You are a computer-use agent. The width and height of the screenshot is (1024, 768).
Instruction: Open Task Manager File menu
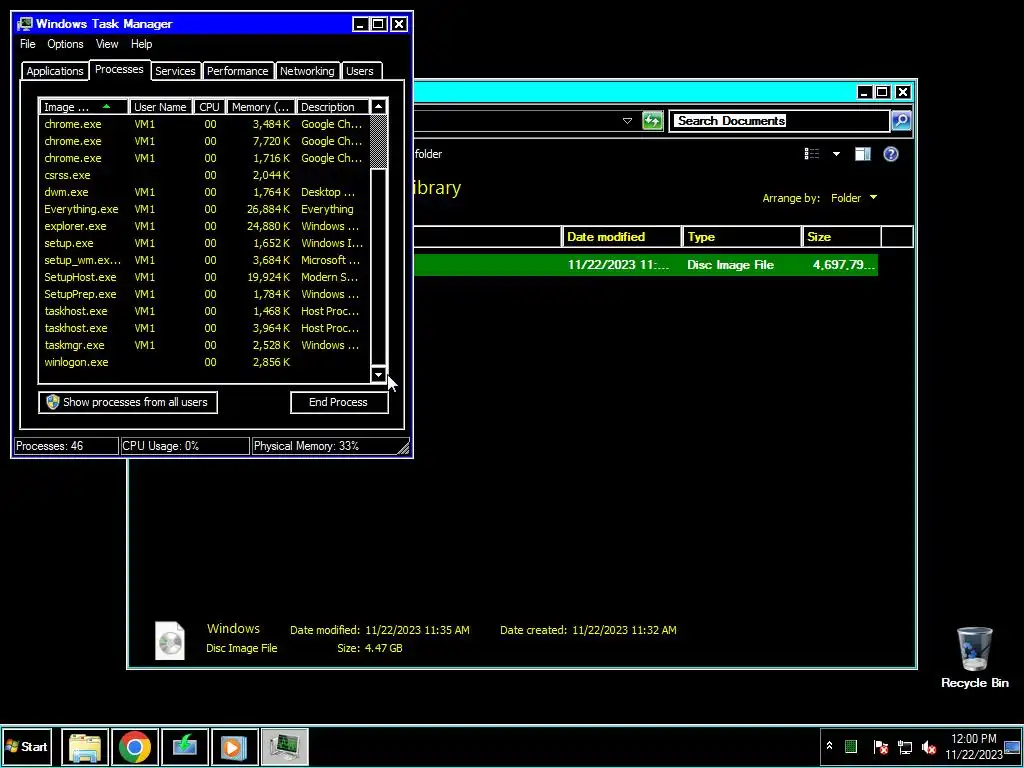27,44
